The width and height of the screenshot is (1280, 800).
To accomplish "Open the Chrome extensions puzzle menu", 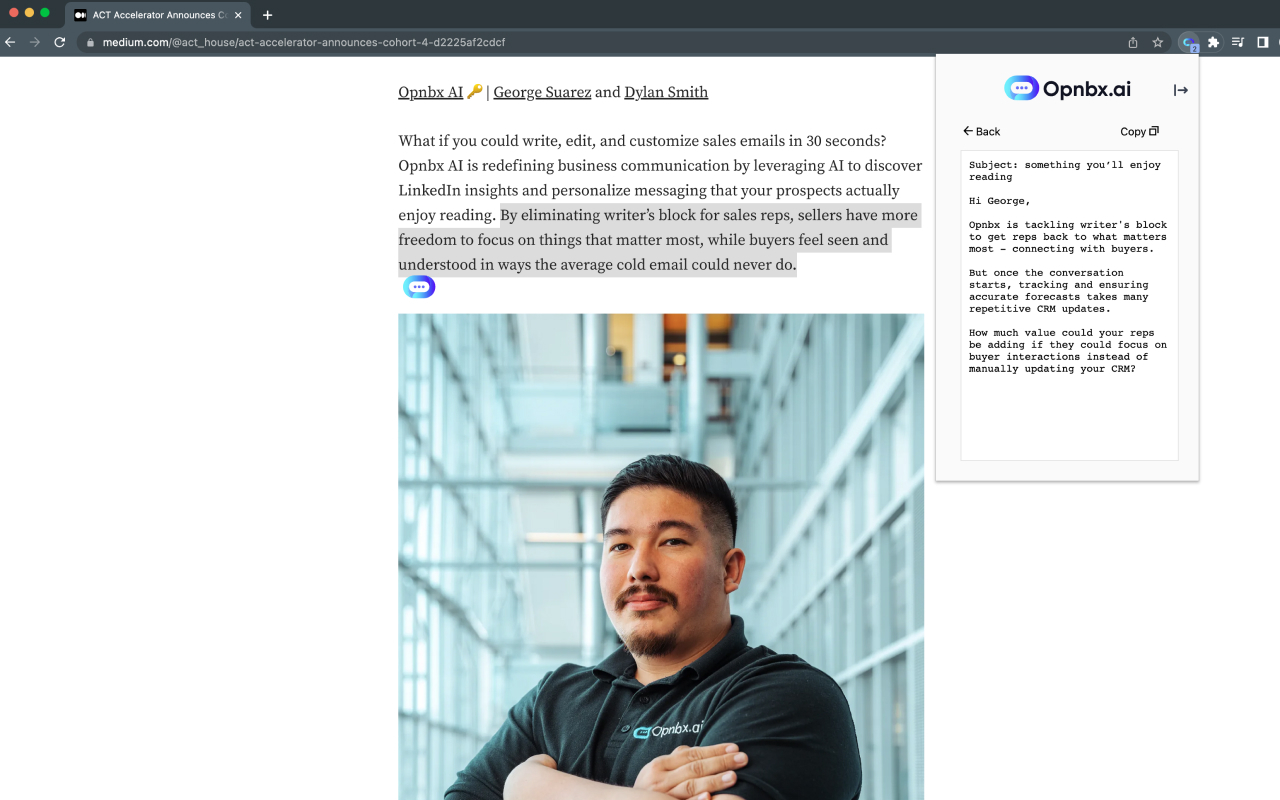I will coord(1214,42).
